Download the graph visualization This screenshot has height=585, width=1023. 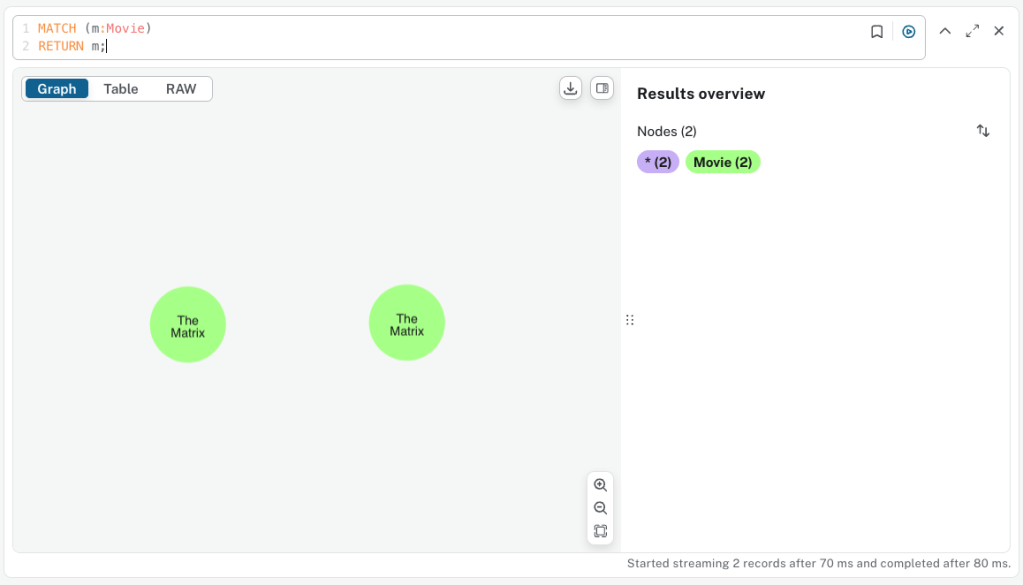click(x=570, y=88)
